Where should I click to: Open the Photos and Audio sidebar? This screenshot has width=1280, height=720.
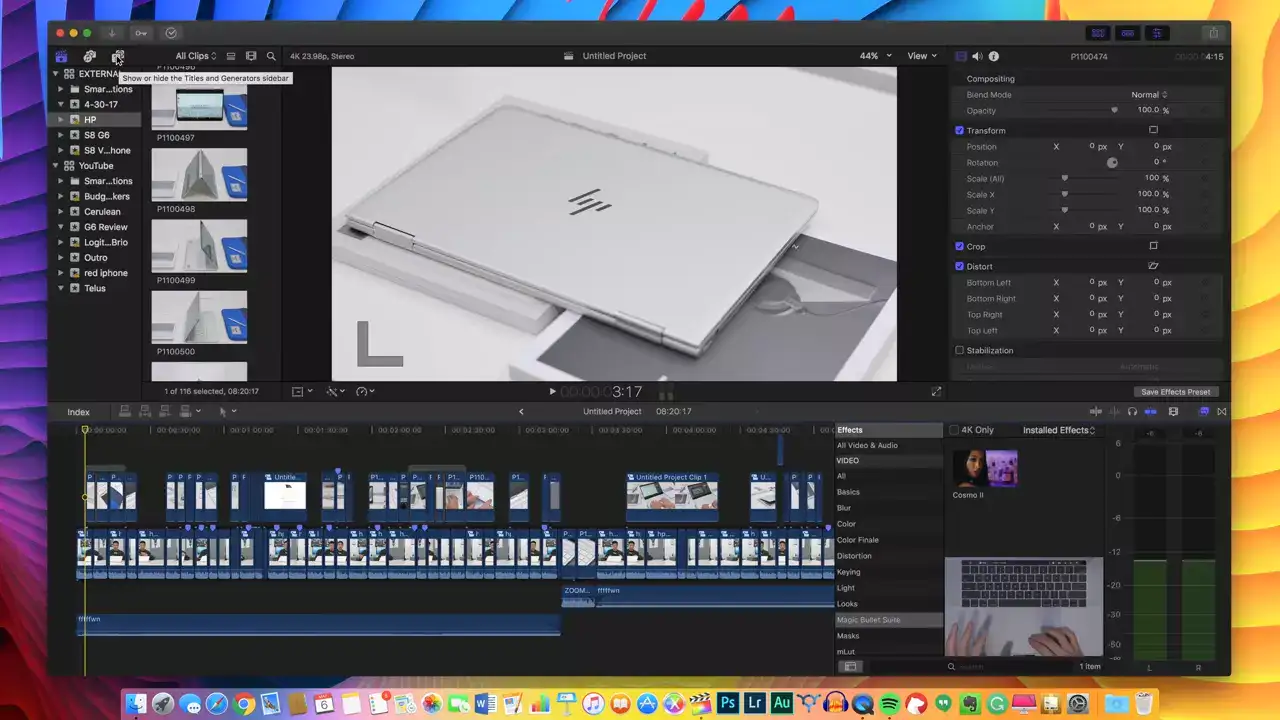(x=89, y=56)
